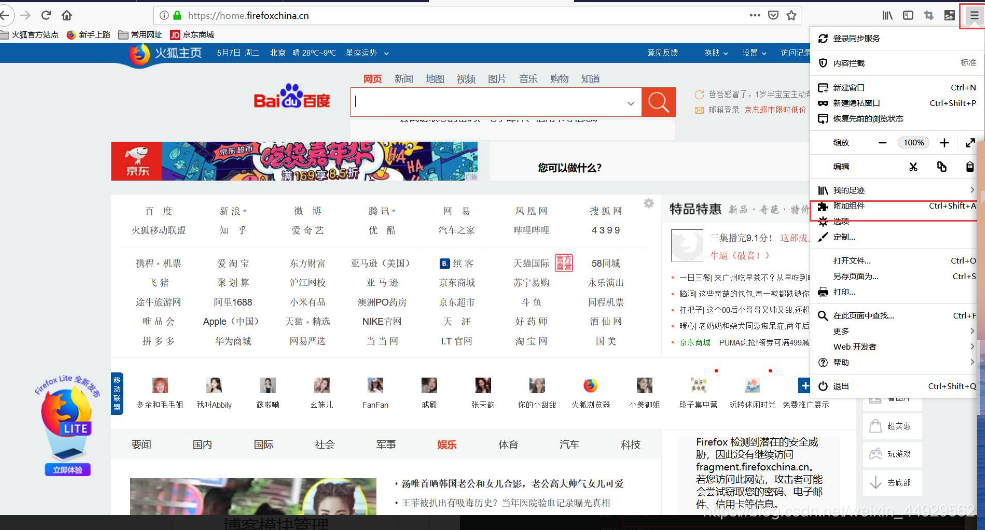Choose 退出 from the menu

[x=896, y=386]
